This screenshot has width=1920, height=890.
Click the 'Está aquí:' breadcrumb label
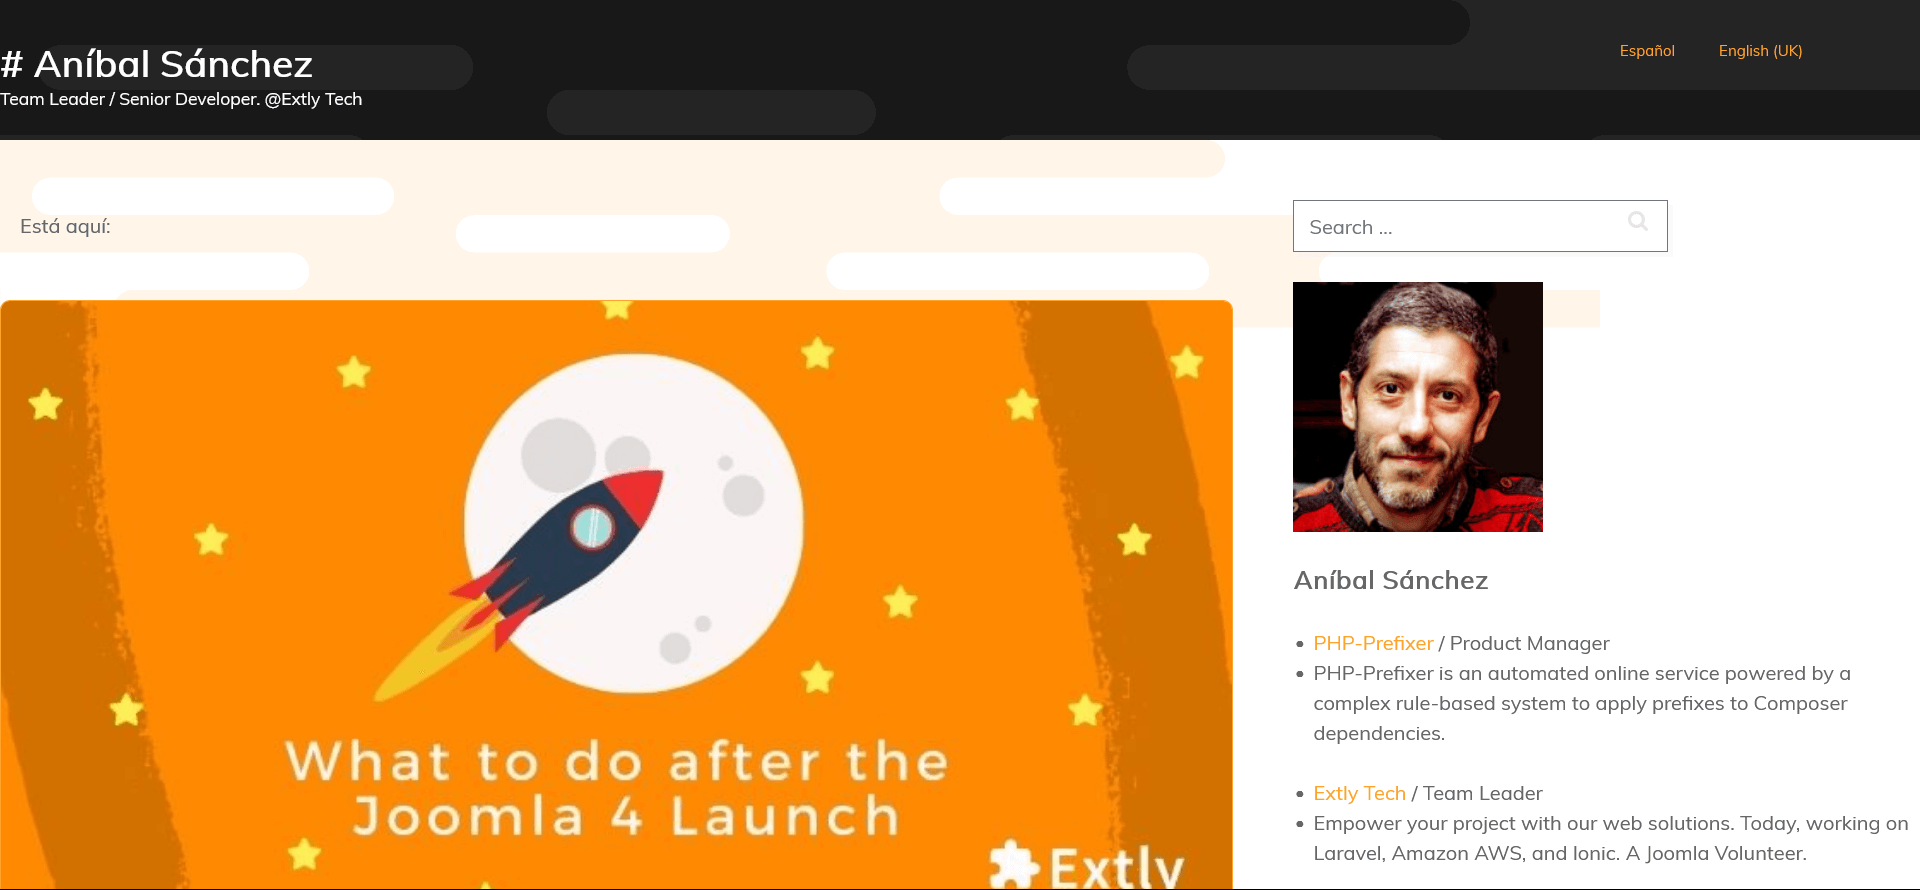click(x=65, y=226)
